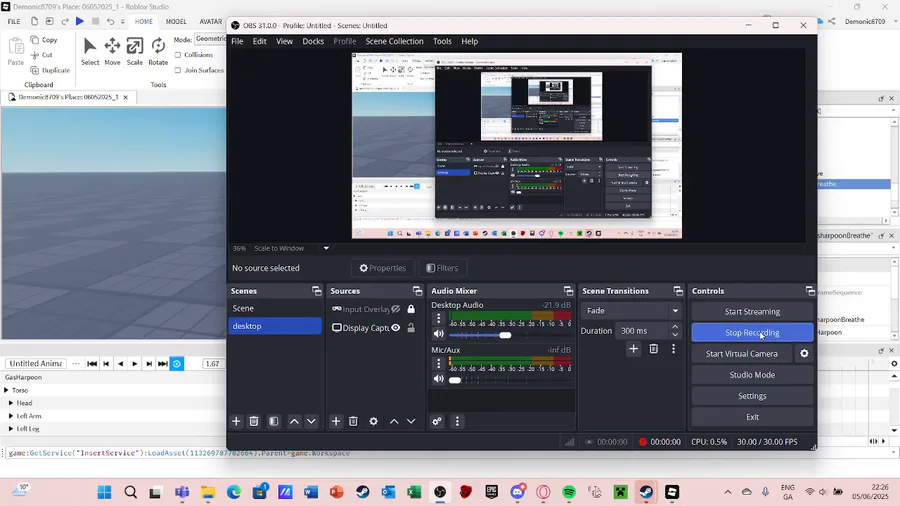Image resolution: width=900 pixels, height=506 pixels.
Task: Decrease transition duration stepper down arrow
Action: [x=675, y=334]
